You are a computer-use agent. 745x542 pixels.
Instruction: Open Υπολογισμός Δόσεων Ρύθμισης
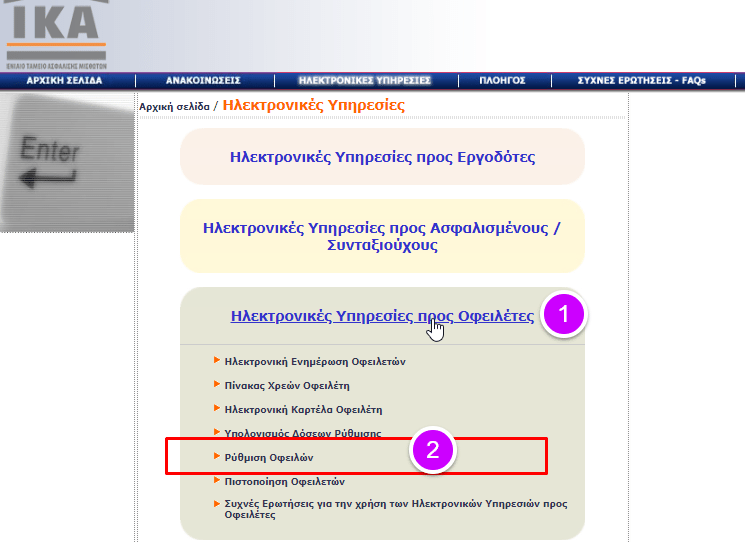coord(303,433)
